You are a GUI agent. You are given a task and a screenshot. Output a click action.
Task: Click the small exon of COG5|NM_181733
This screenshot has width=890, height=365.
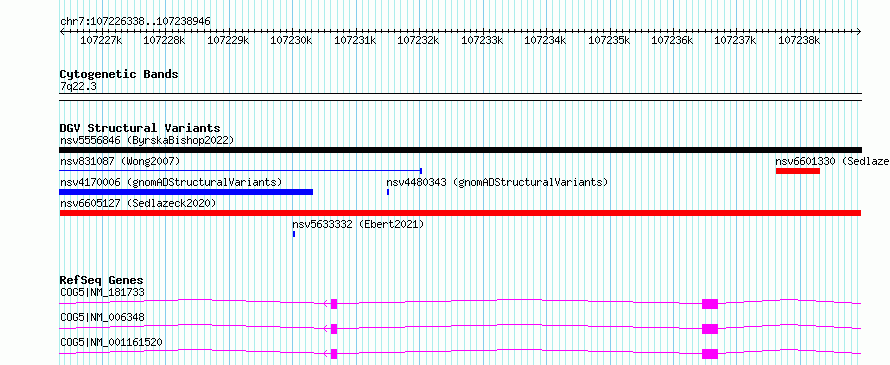pyautogui.click(x=334, y=304)
